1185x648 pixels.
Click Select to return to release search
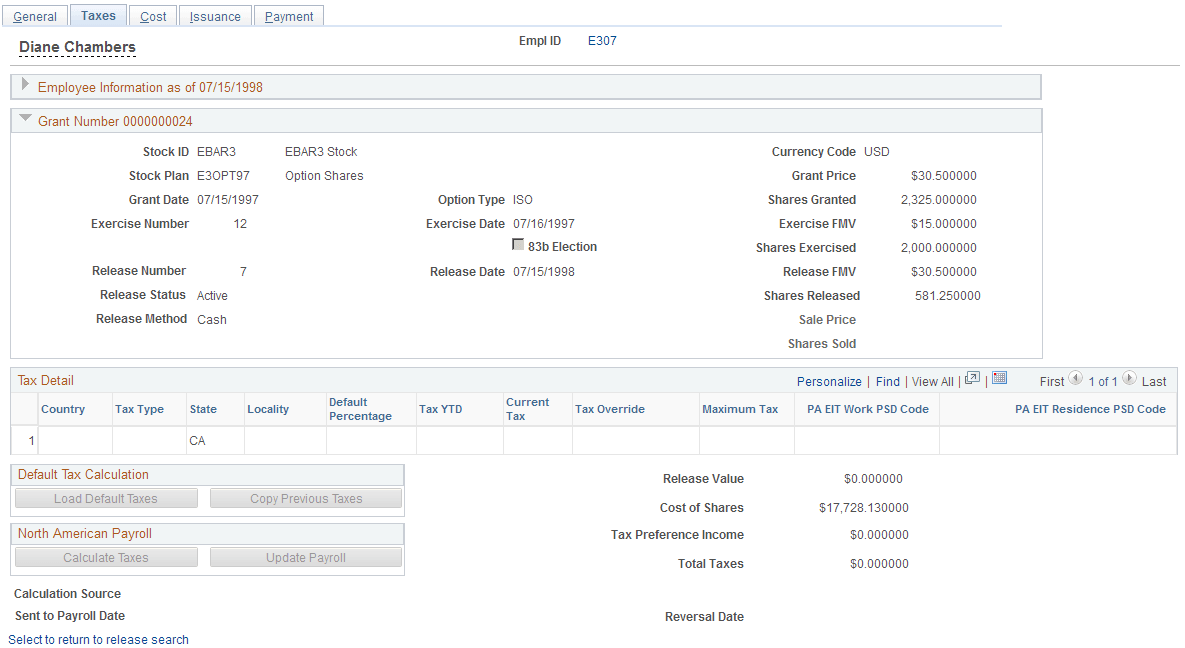98,639
